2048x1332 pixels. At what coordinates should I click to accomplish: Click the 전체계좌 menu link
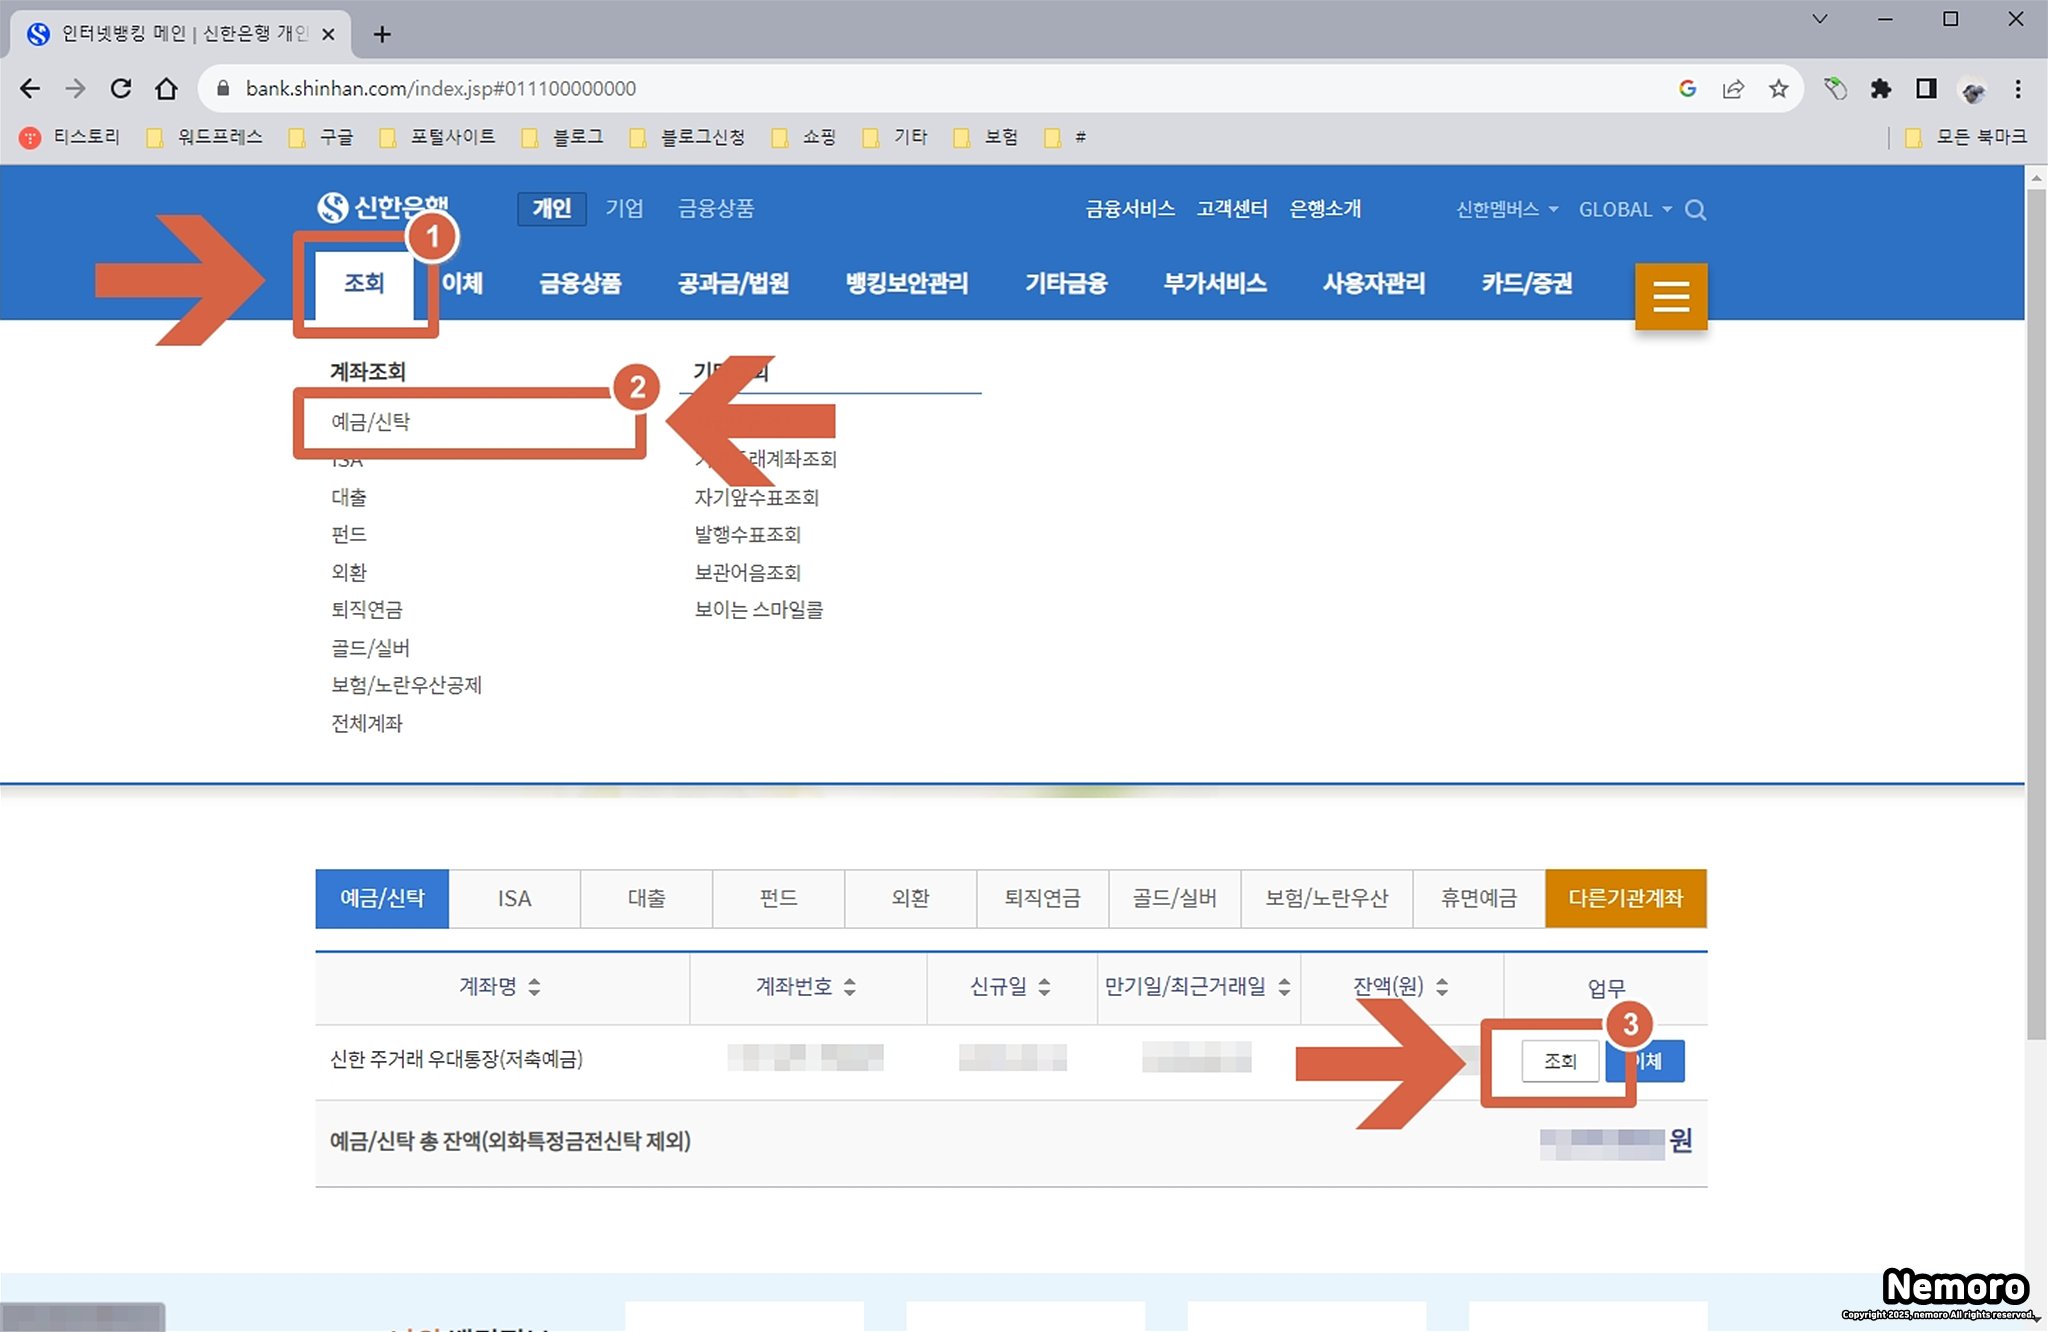[367, 723]
